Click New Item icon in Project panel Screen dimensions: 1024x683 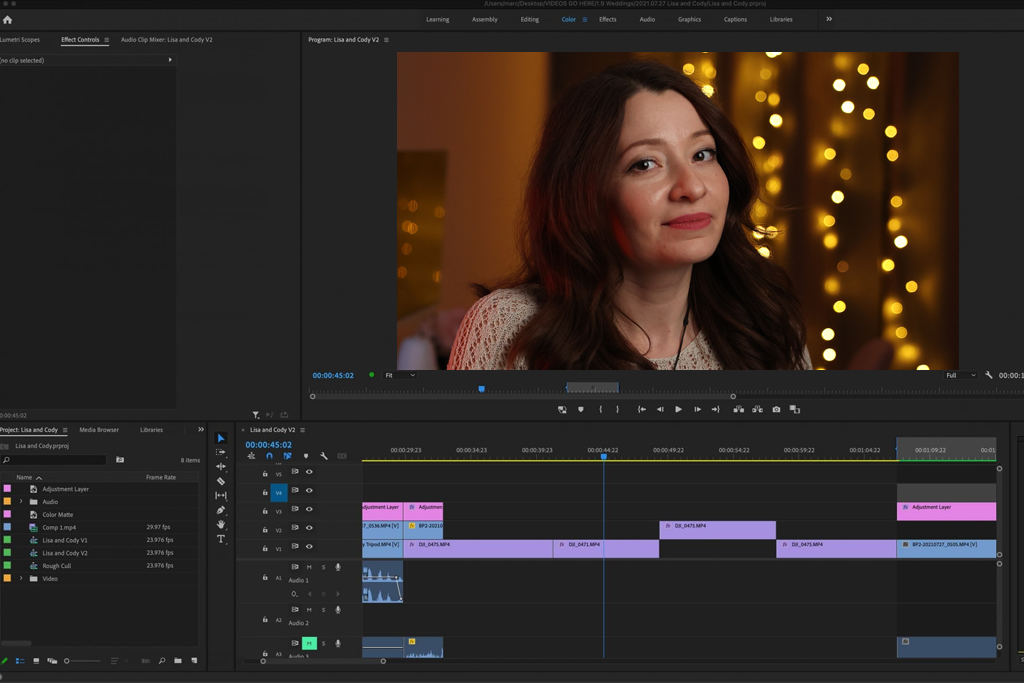coord(194,661)
